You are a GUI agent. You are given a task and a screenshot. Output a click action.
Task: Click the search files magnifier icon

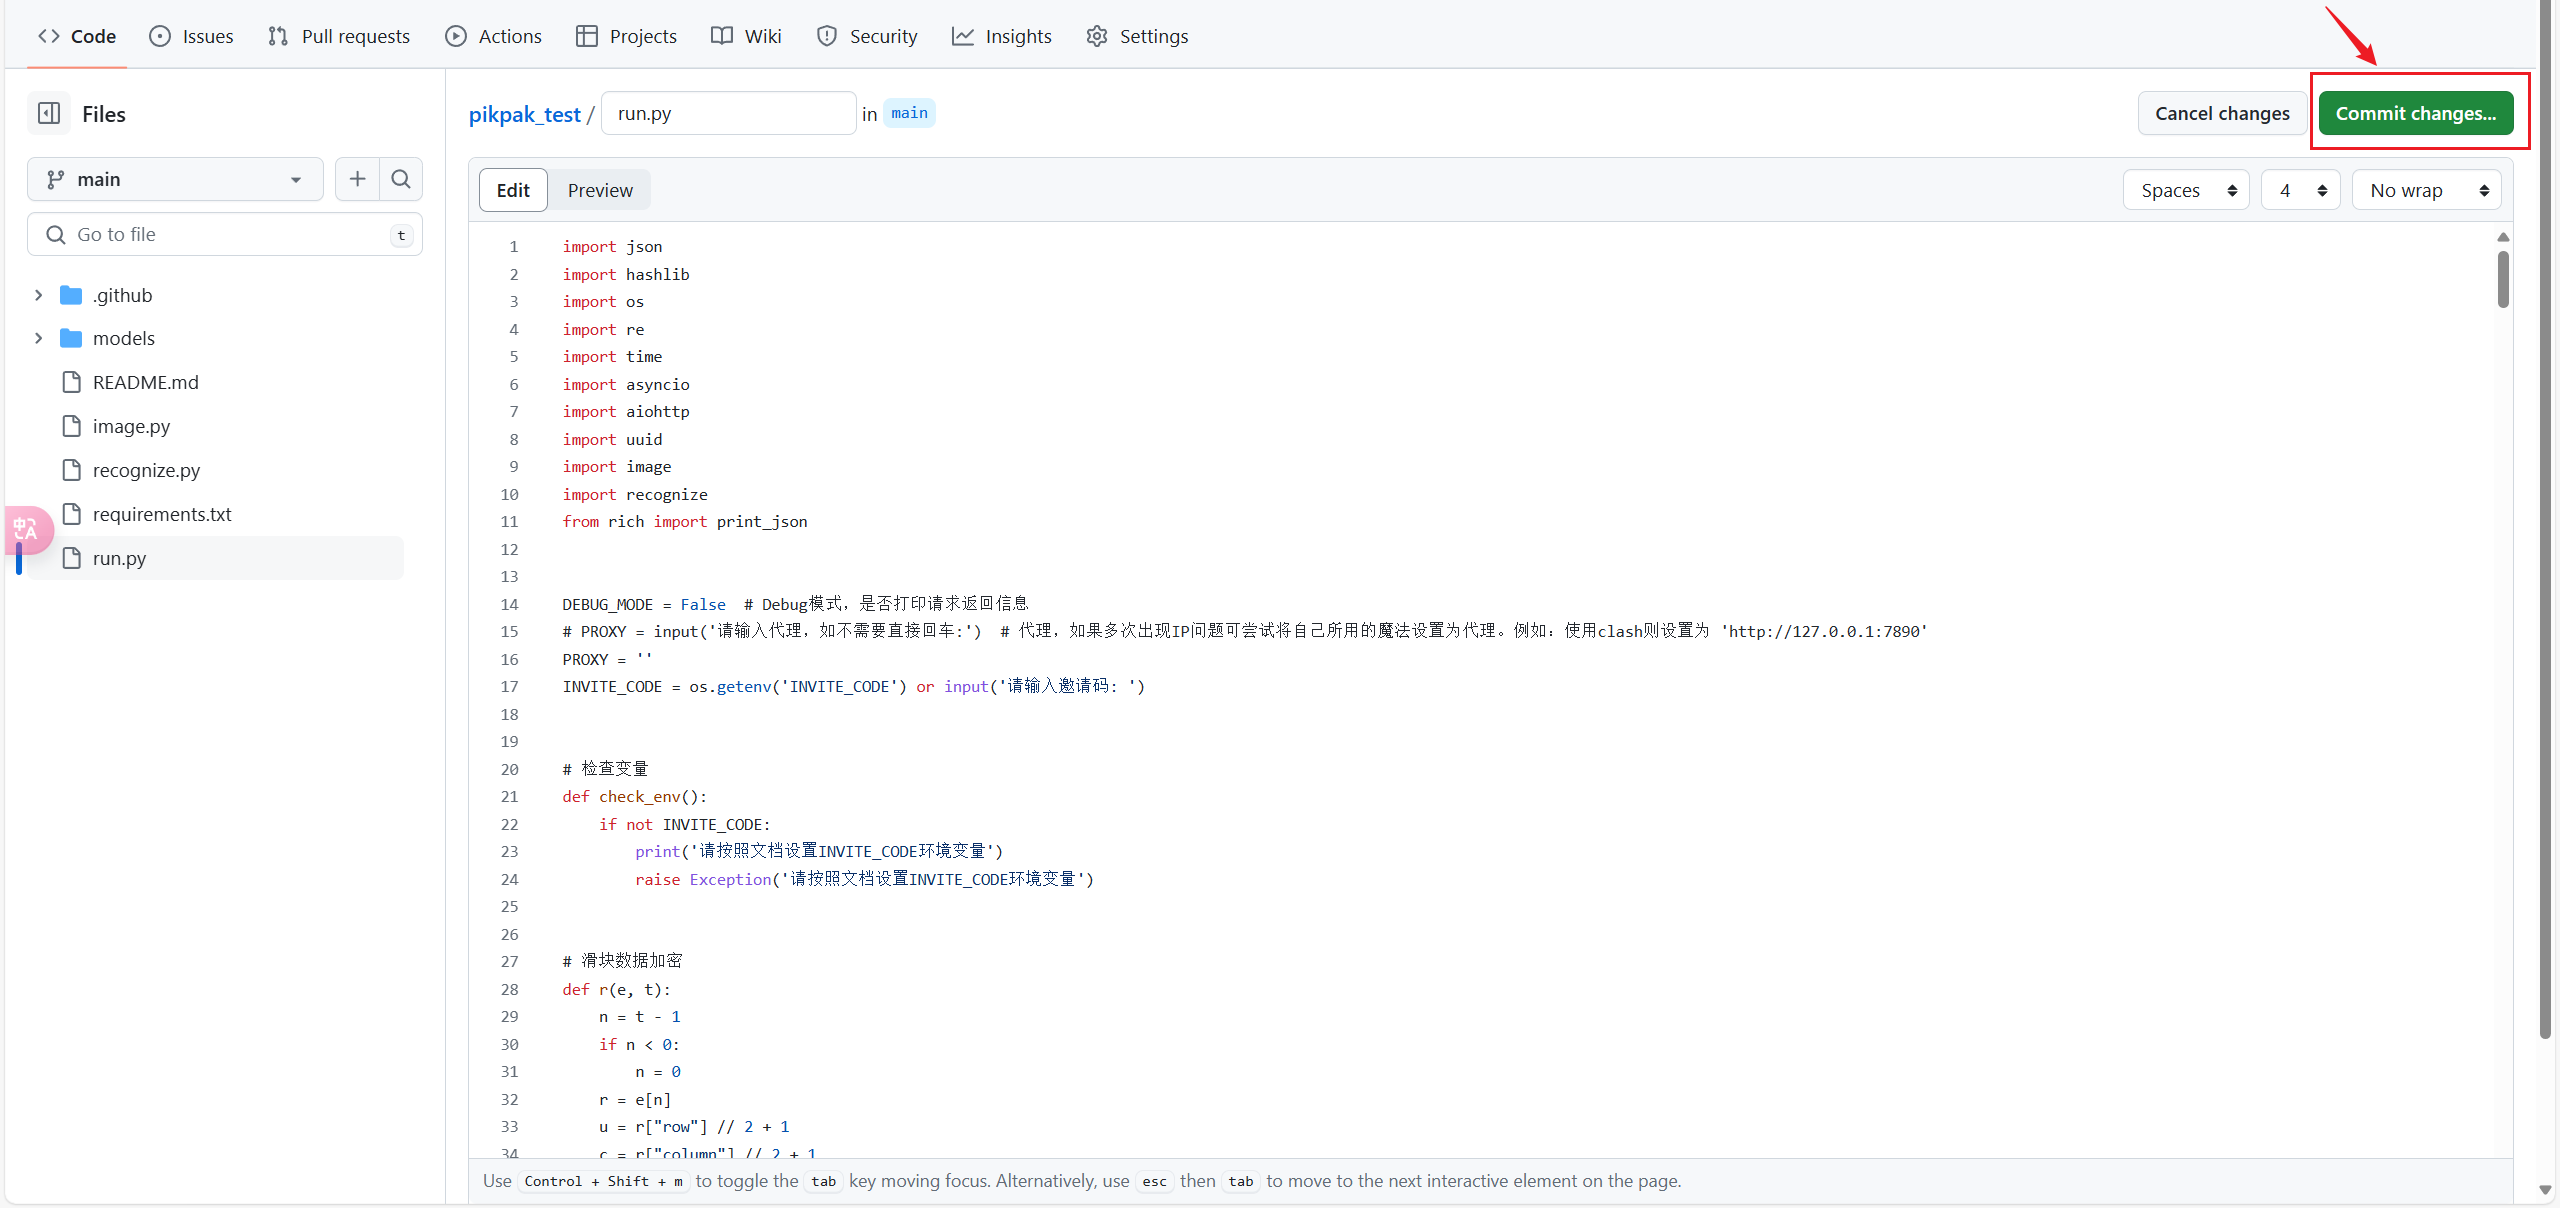401,179
